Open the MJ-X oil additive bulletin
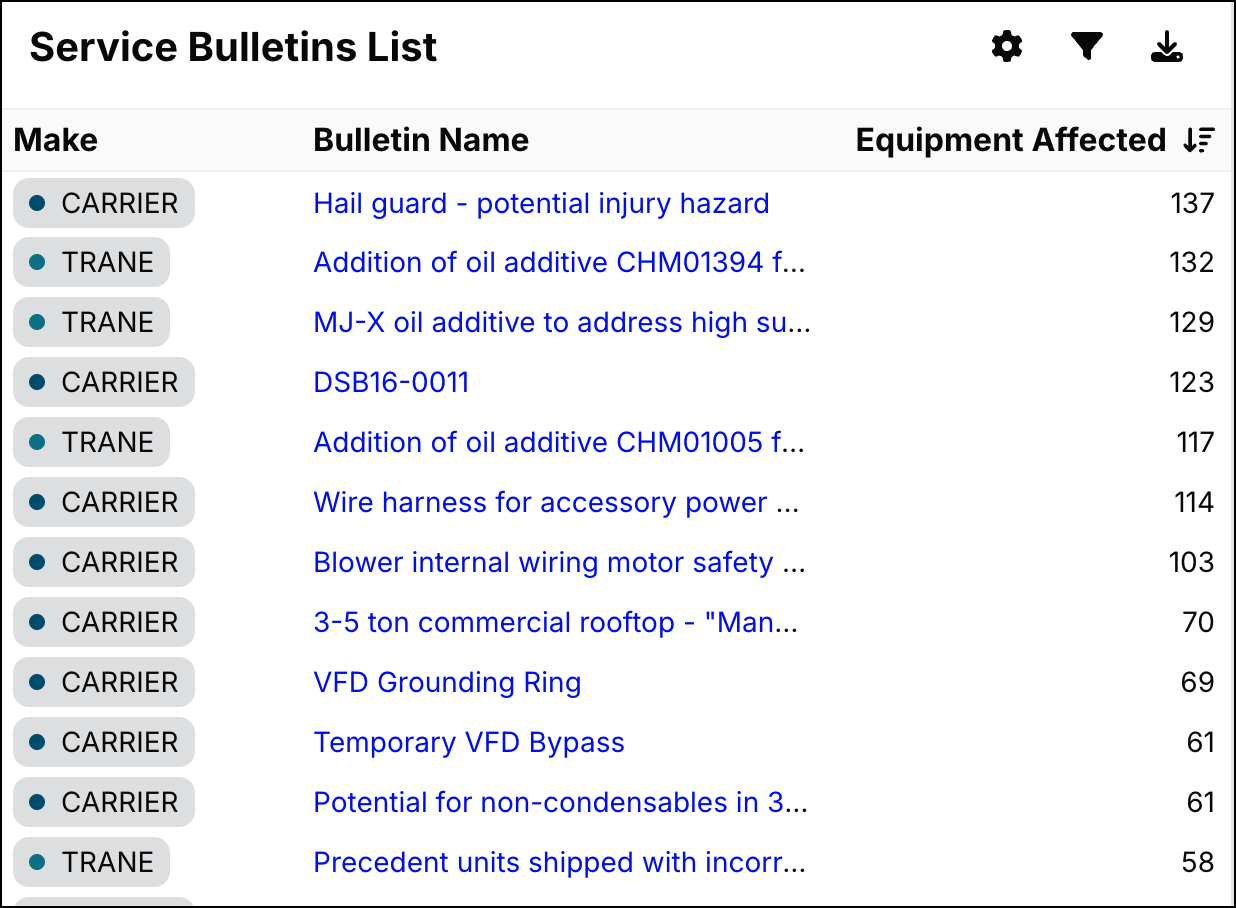1236x908 pixels. [x=561, y=322]
